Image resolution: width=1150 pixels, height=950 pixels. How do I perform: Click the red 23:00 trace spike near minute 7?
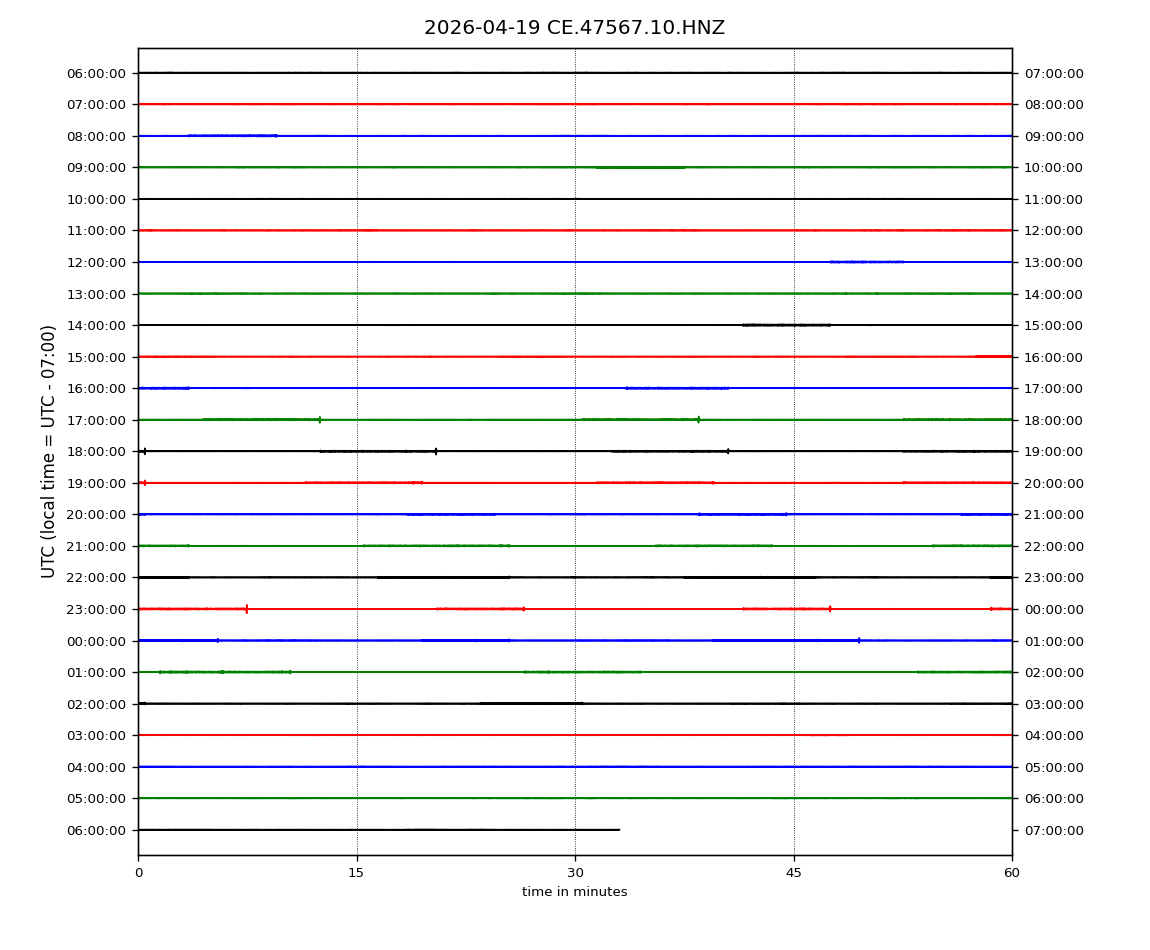click(246, 608)
